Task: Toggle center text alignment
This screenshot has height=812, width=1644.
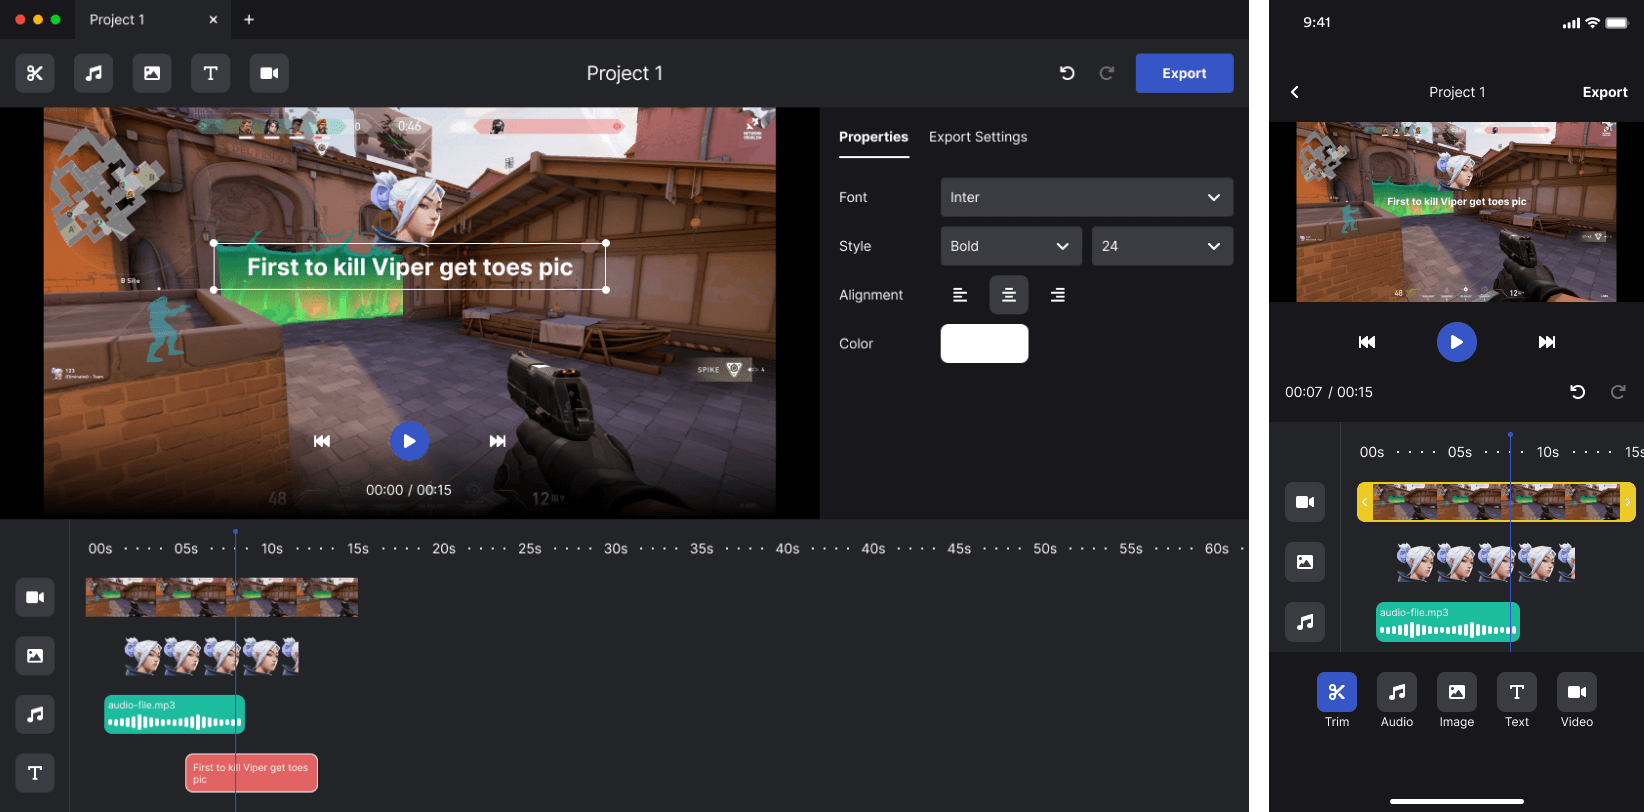Action: (x=1008, y=295)
